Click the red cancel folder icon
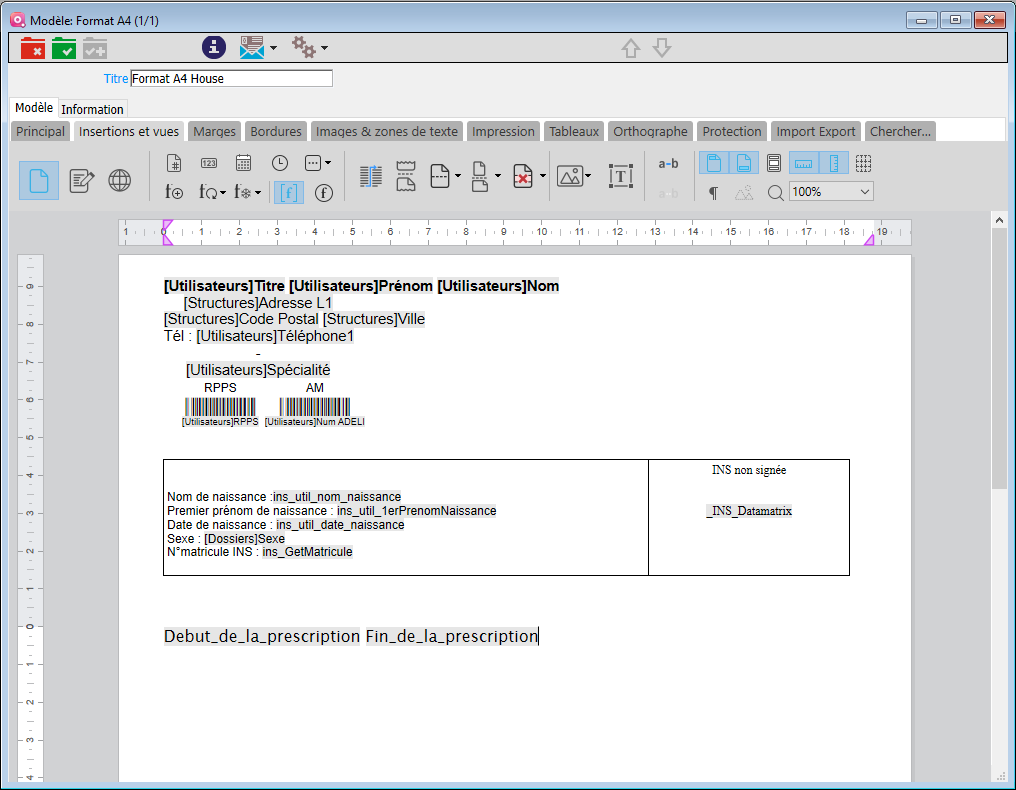Viewport: 1016px width, 790px height. pos(33,48)
